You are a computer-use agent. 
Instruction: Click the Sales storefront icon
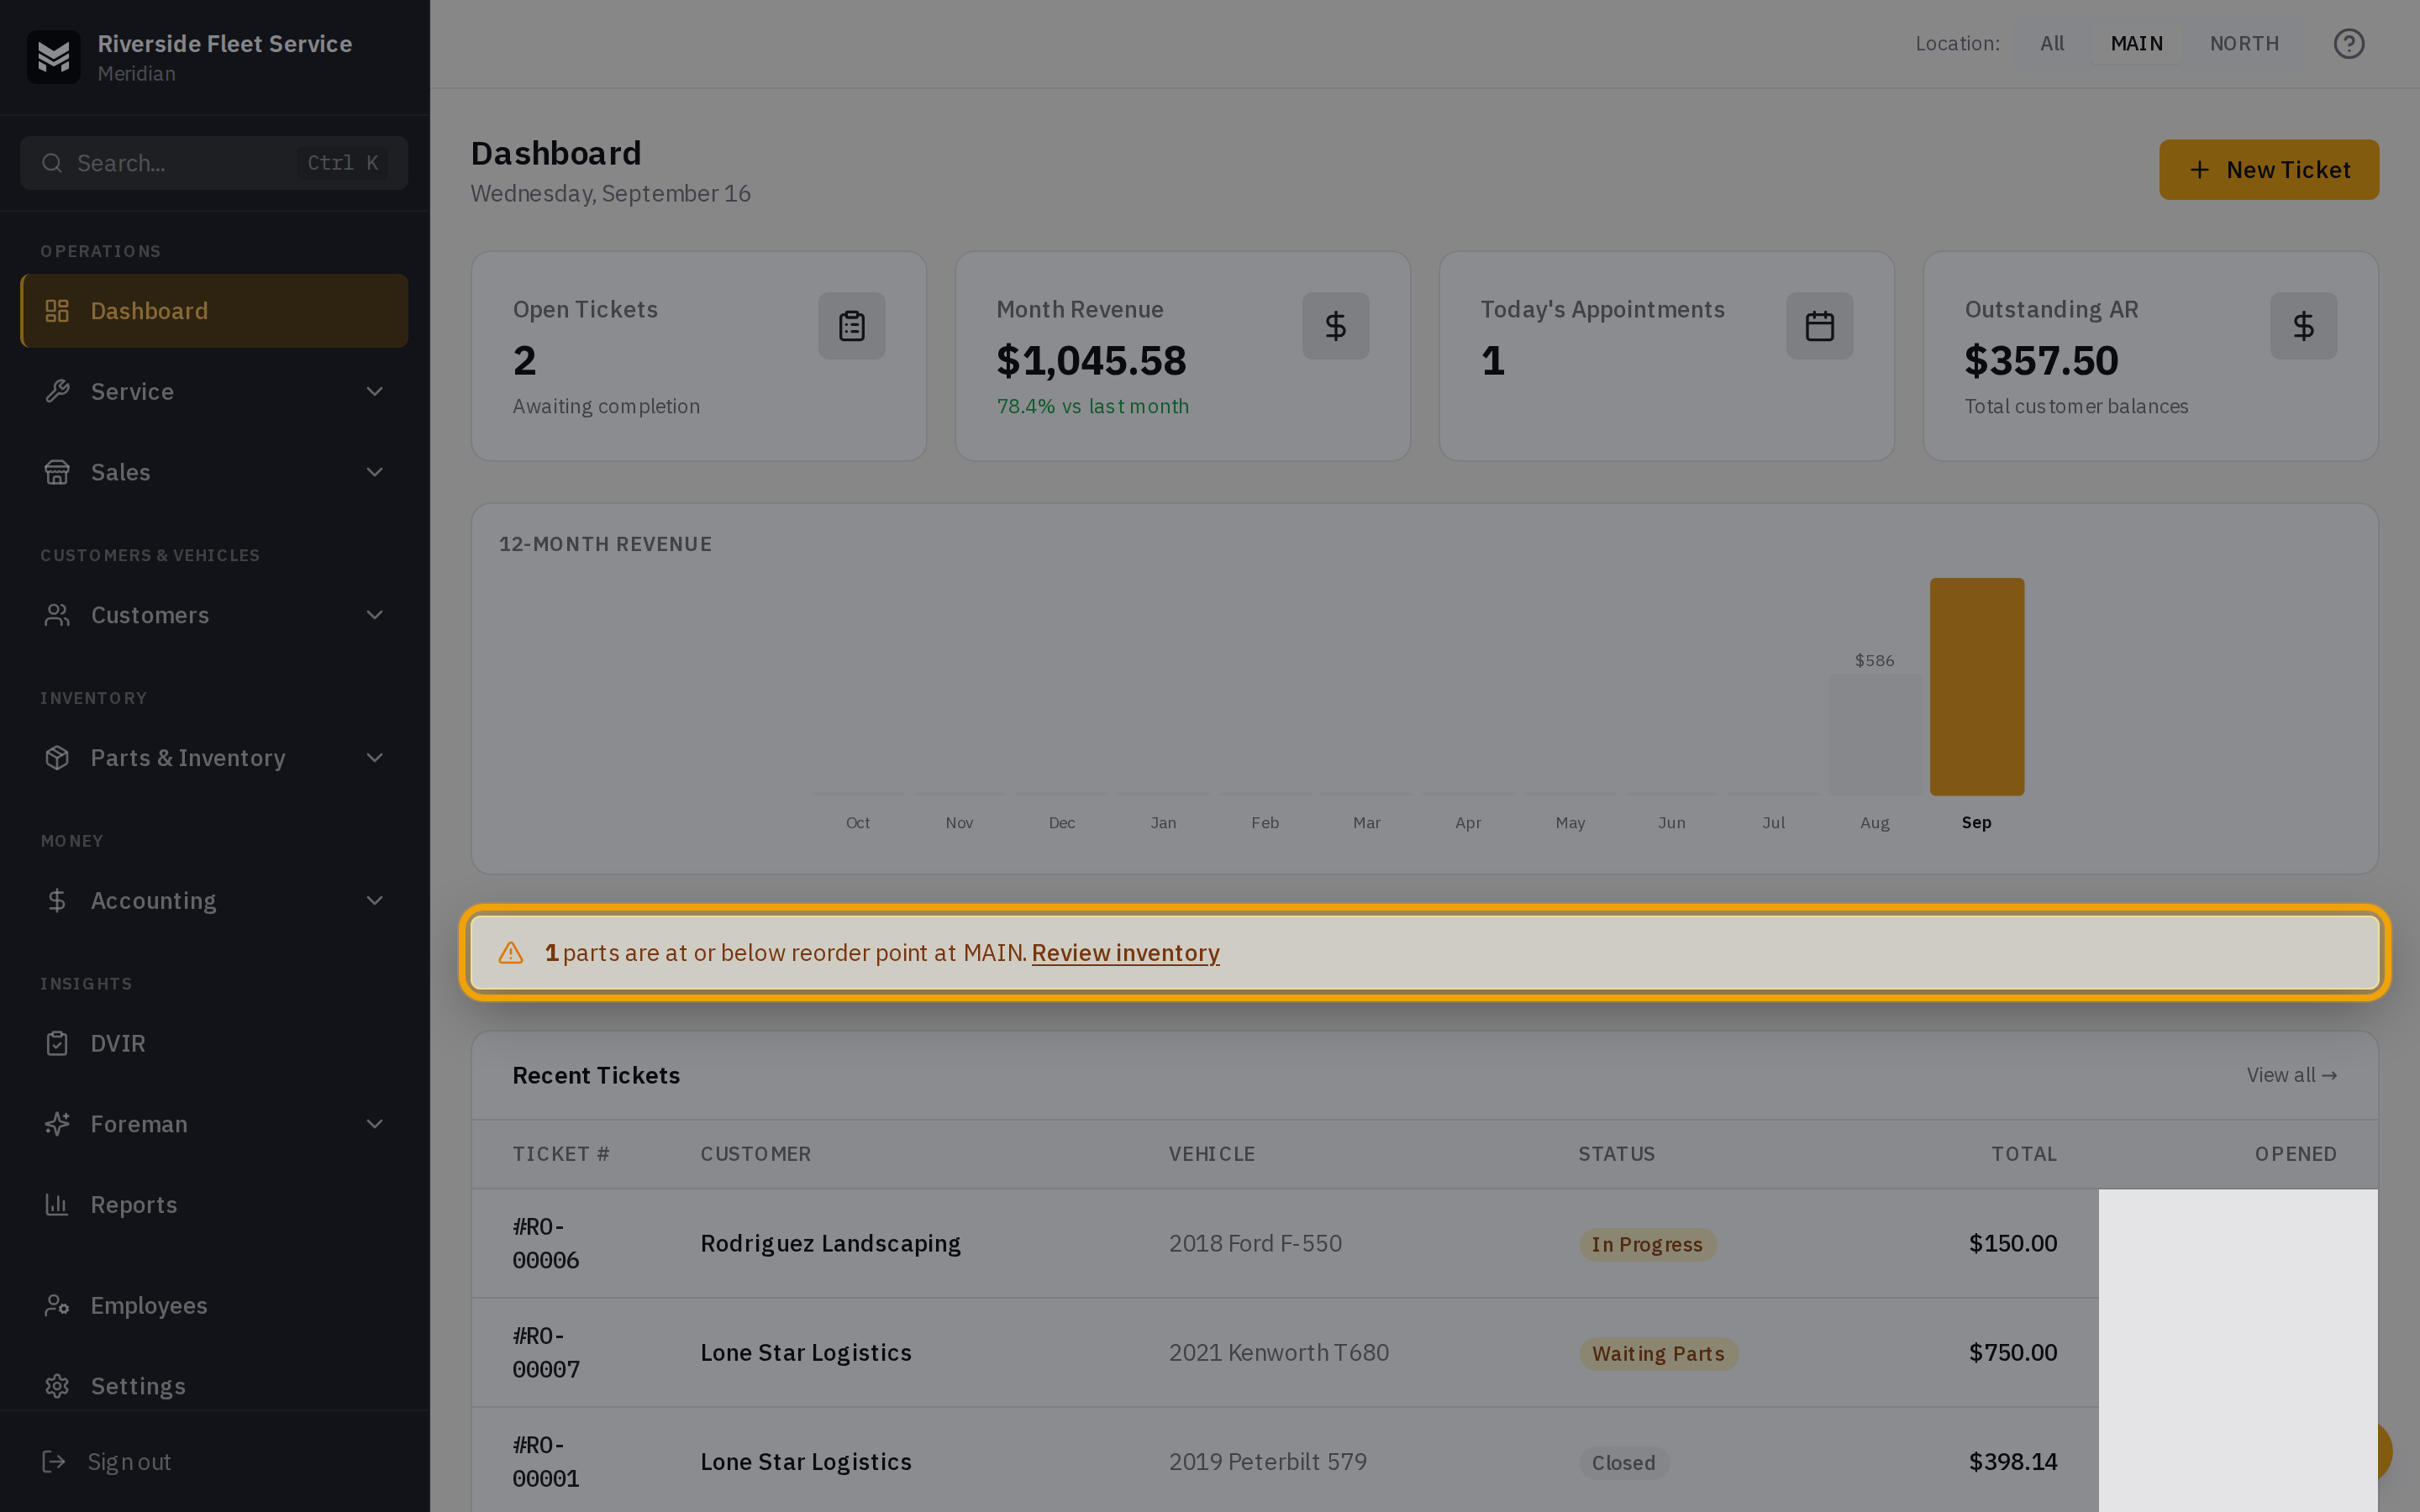57,472
